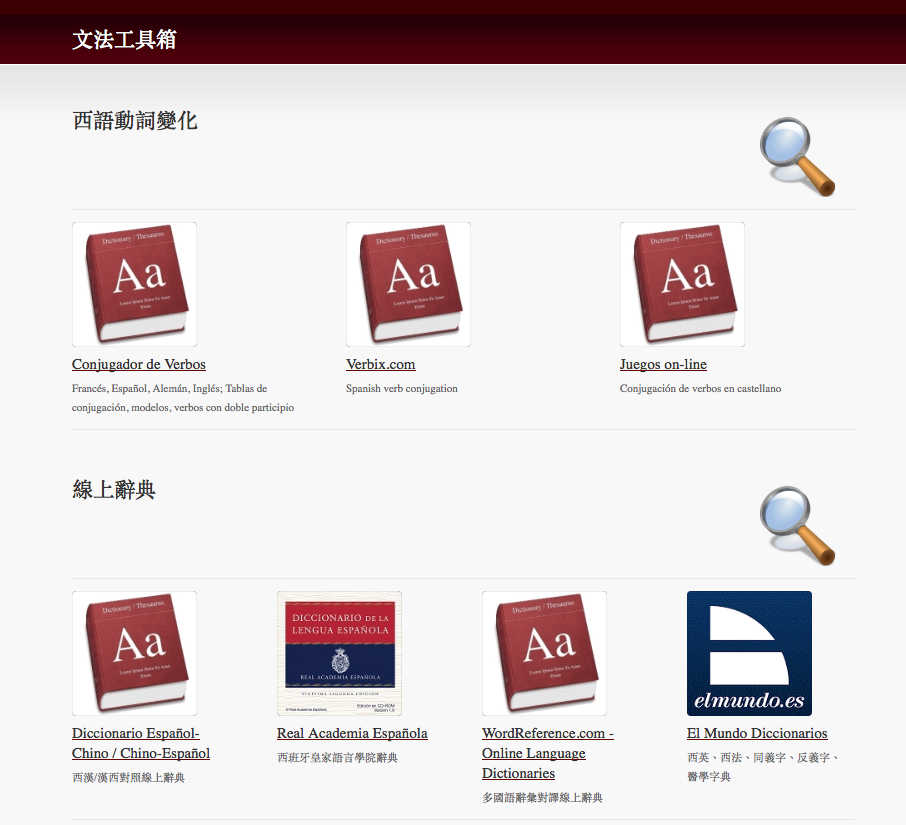The image size is (906, 825).
Task: Go to the Real Academia Española link
Action: coord(352,733)
